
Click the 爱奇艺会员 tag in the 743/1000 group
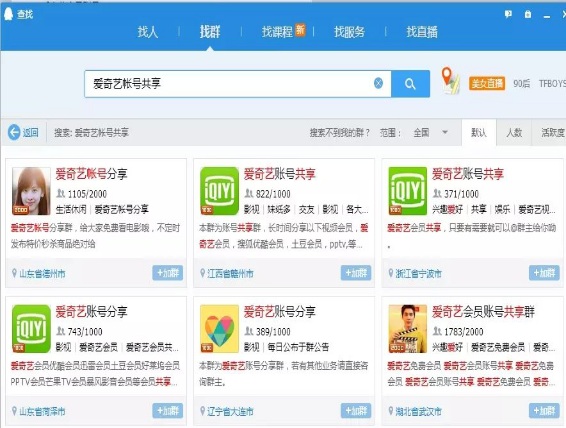[x=99, y=347]
